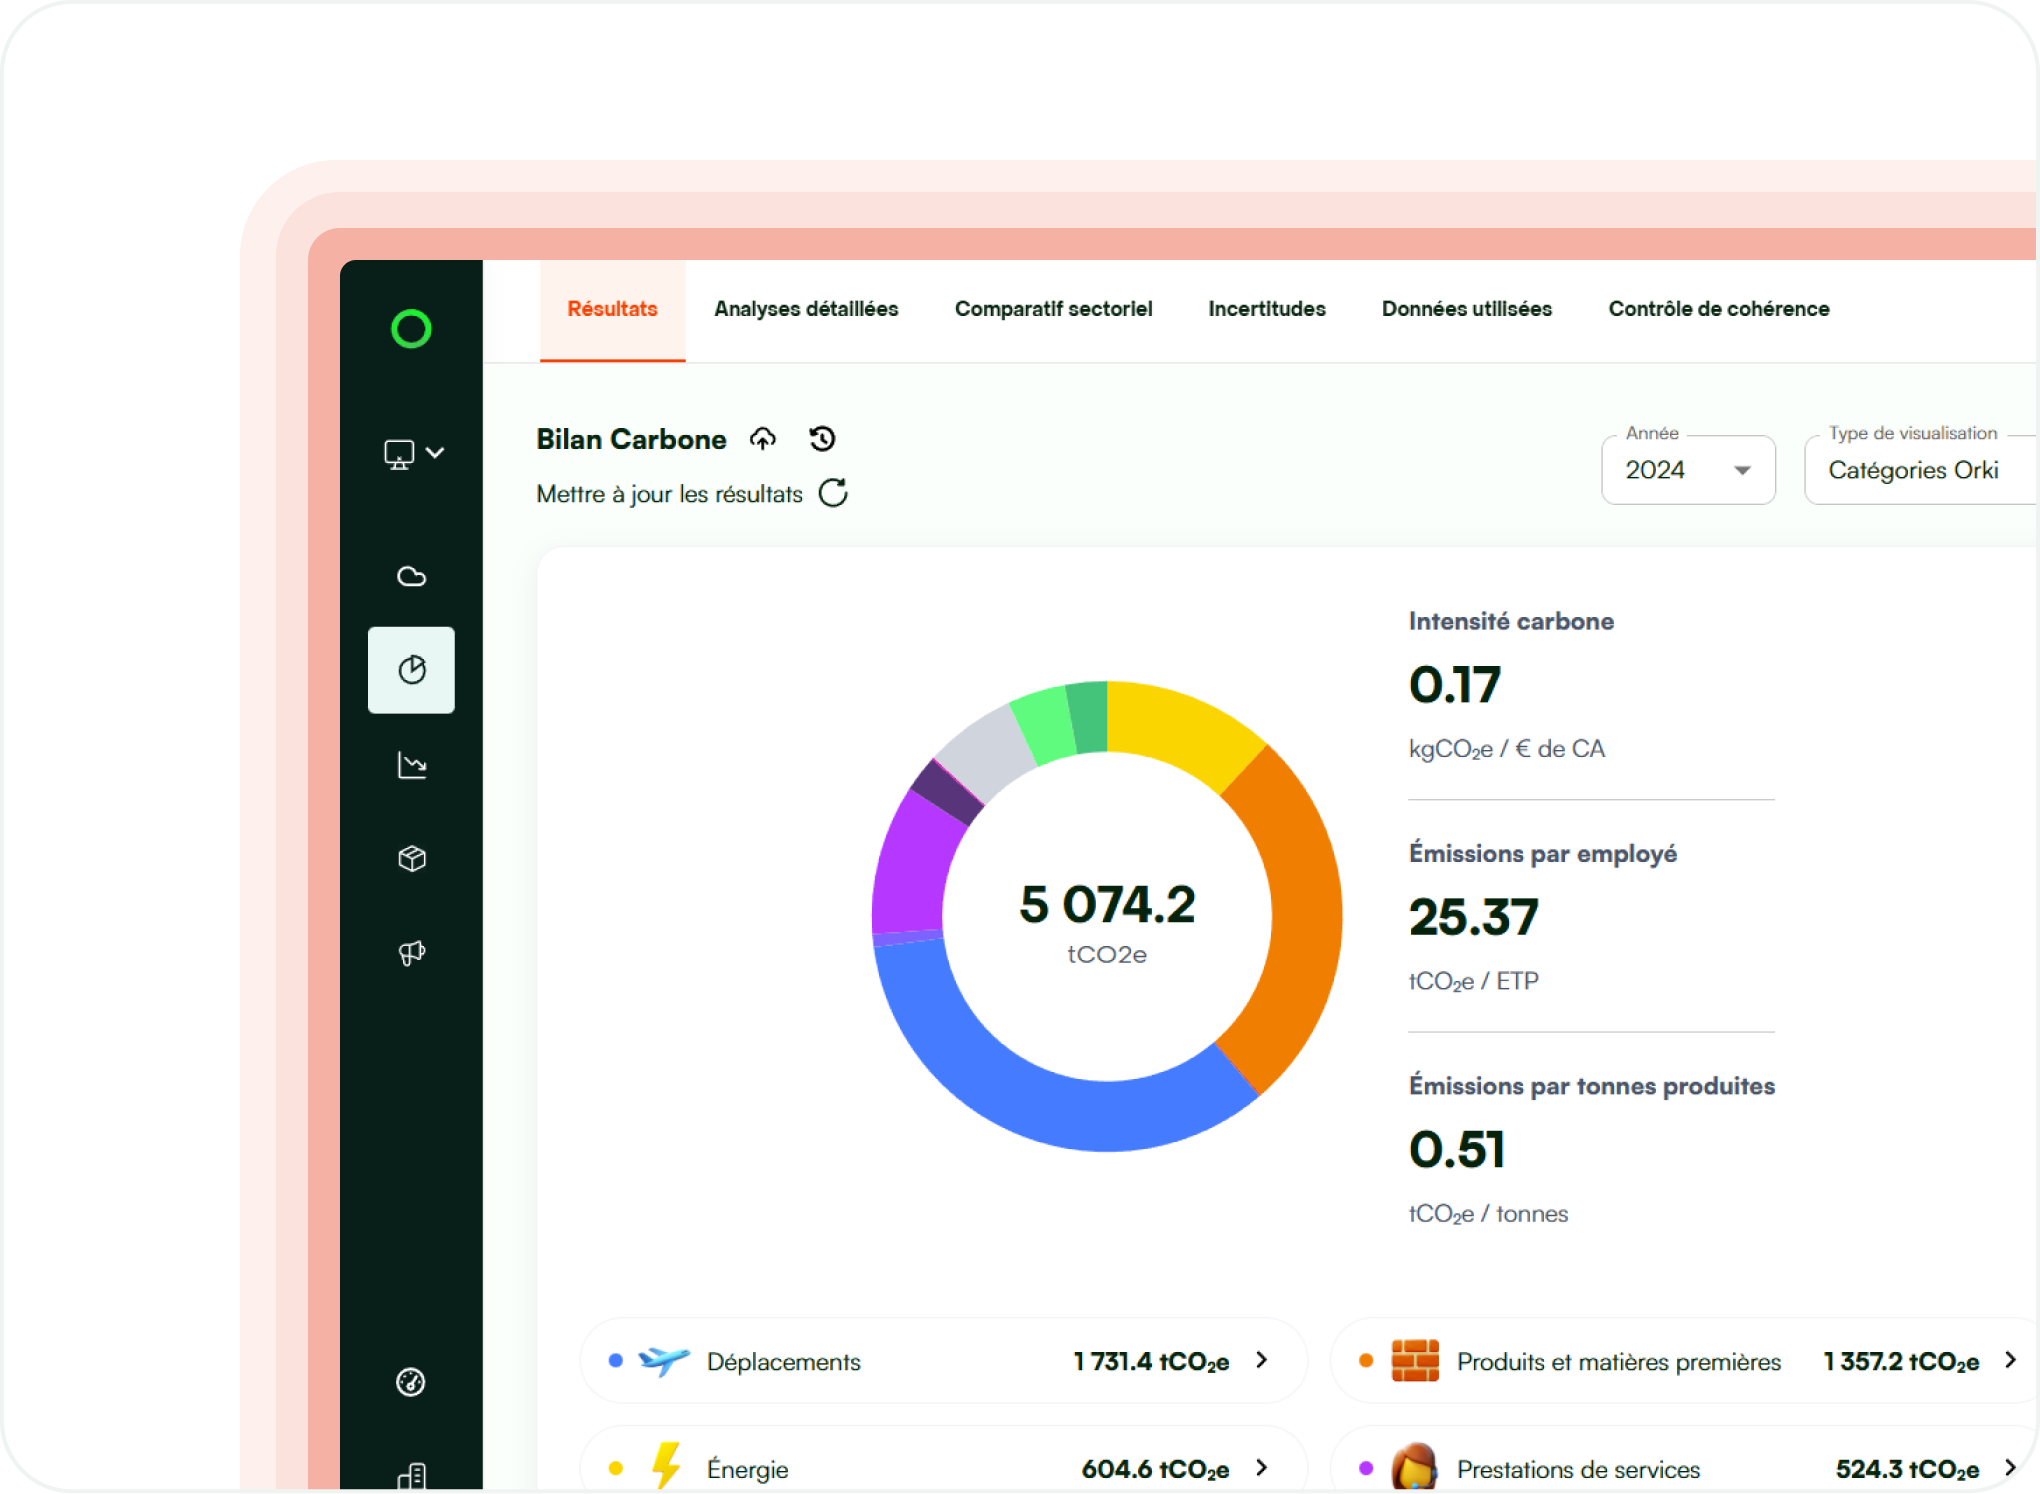Open the cloud icon in sidebar

[411, 576]
